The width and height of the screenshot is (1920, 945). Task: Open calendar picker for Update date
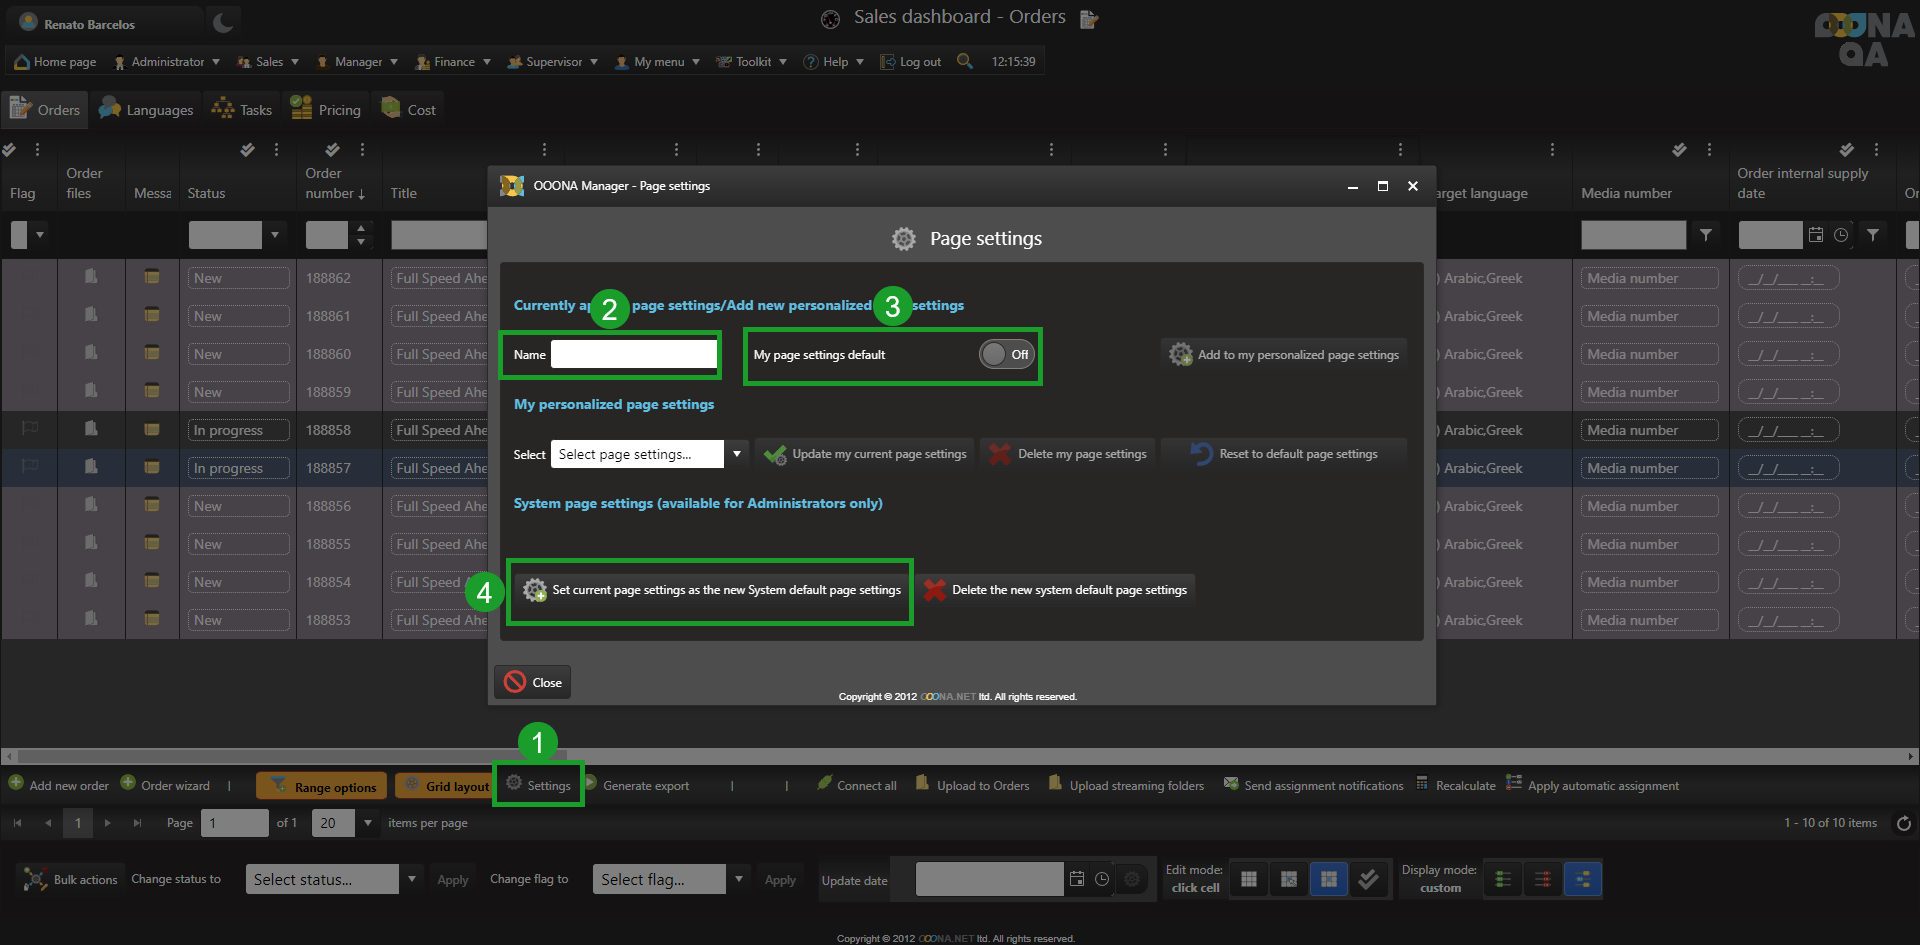[x=1077, y=879]
